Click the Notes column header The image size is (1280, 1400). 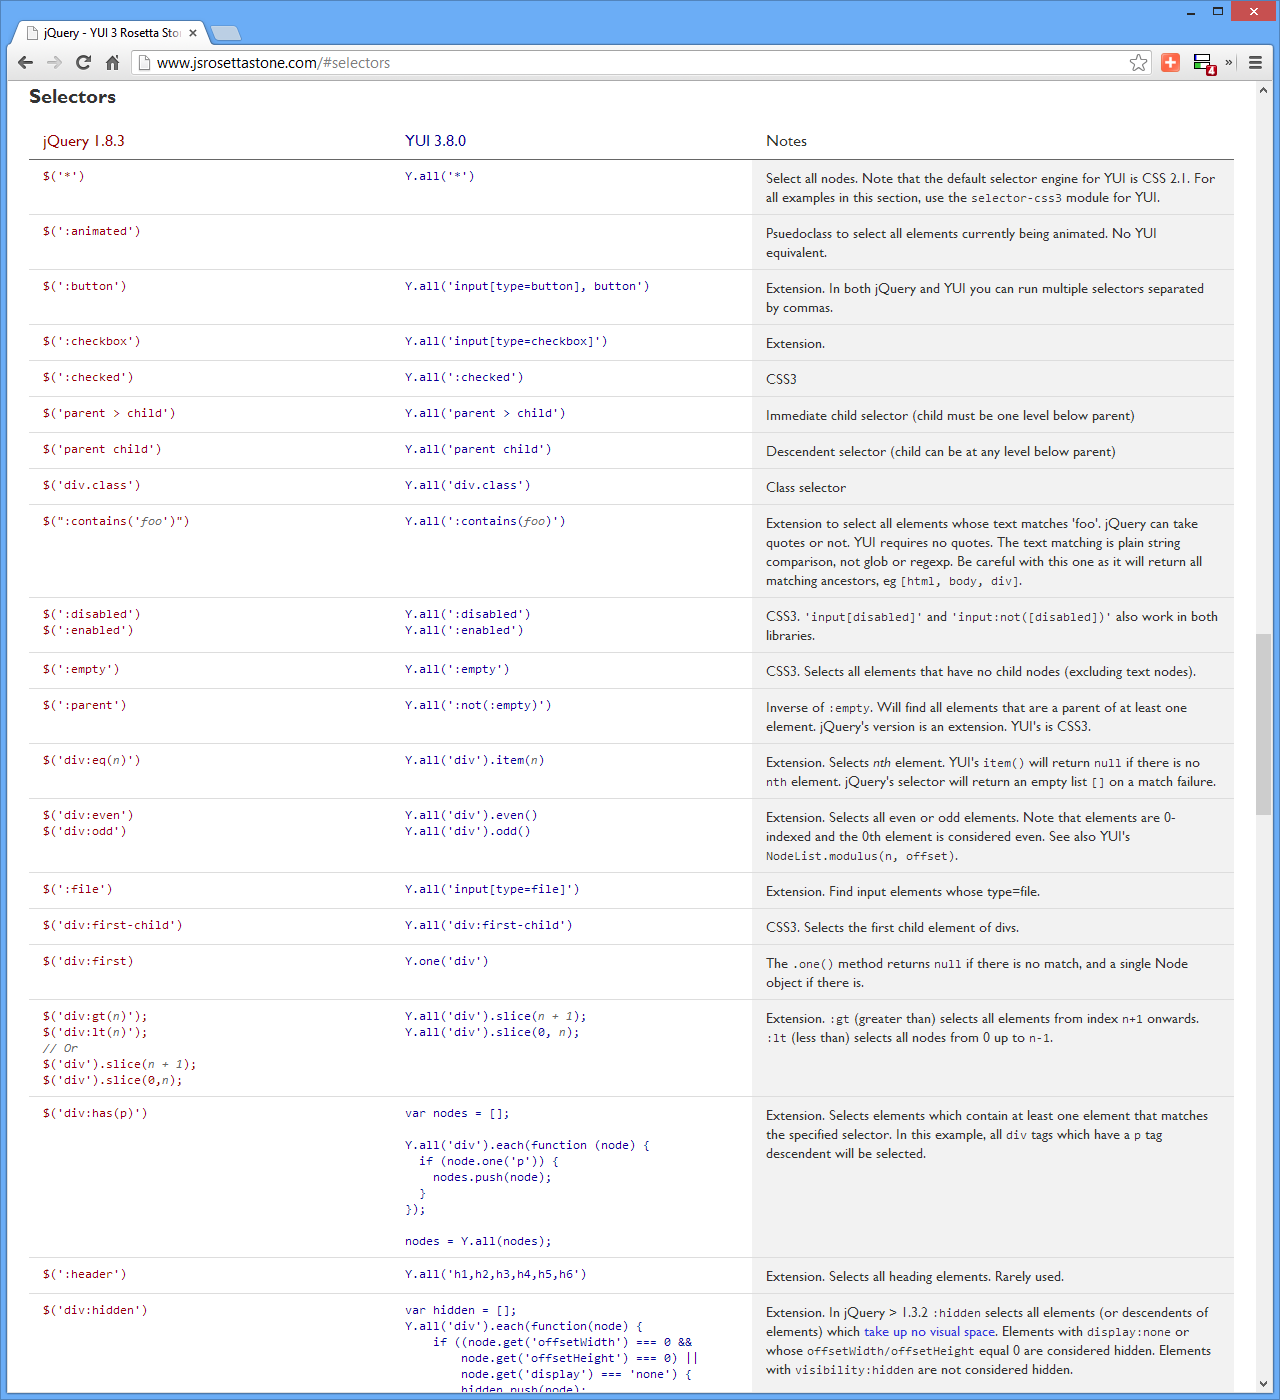(x=786, y=141)
